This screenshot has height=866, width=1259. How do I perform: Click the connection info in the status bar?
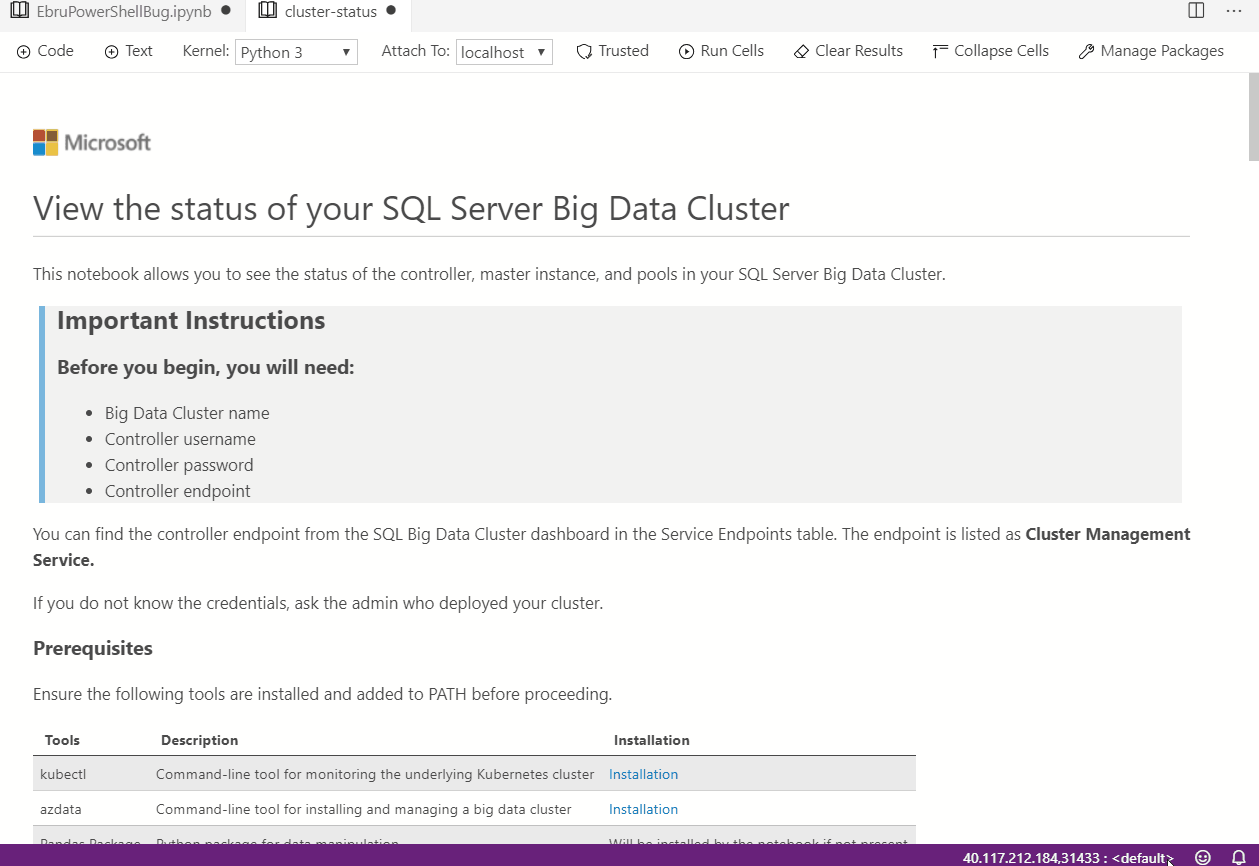coord(1065,857)
